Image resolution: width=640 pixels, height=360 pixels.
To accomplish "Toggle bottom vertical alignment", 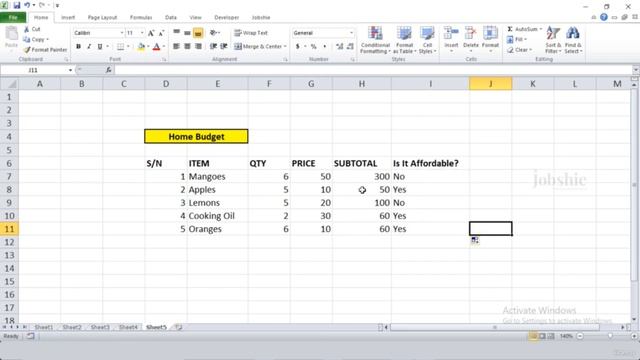I will pos(198,33).
